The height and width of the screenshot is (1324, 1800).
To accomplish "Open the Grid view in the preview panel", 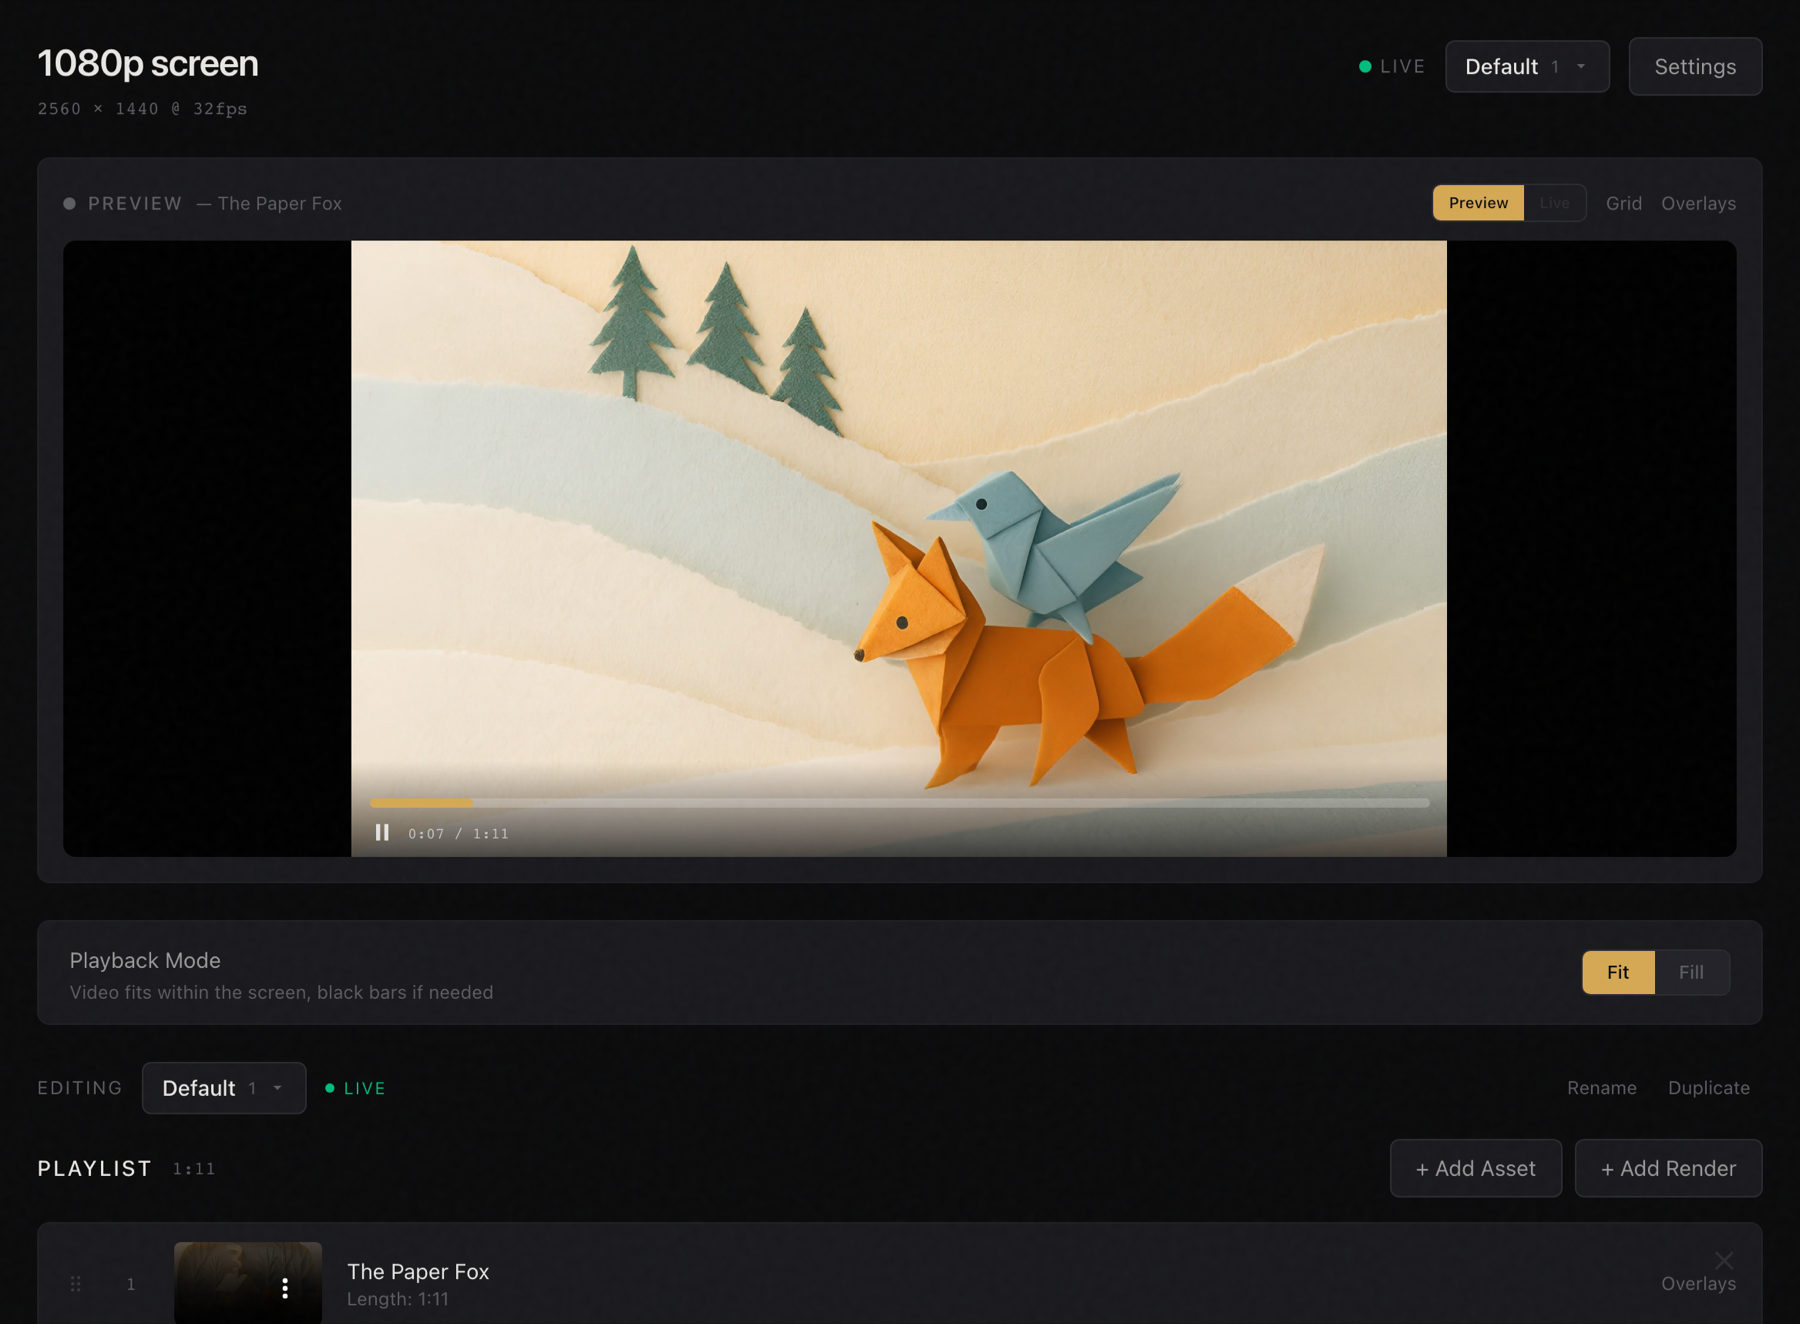I will click(x=1624, y=203).
